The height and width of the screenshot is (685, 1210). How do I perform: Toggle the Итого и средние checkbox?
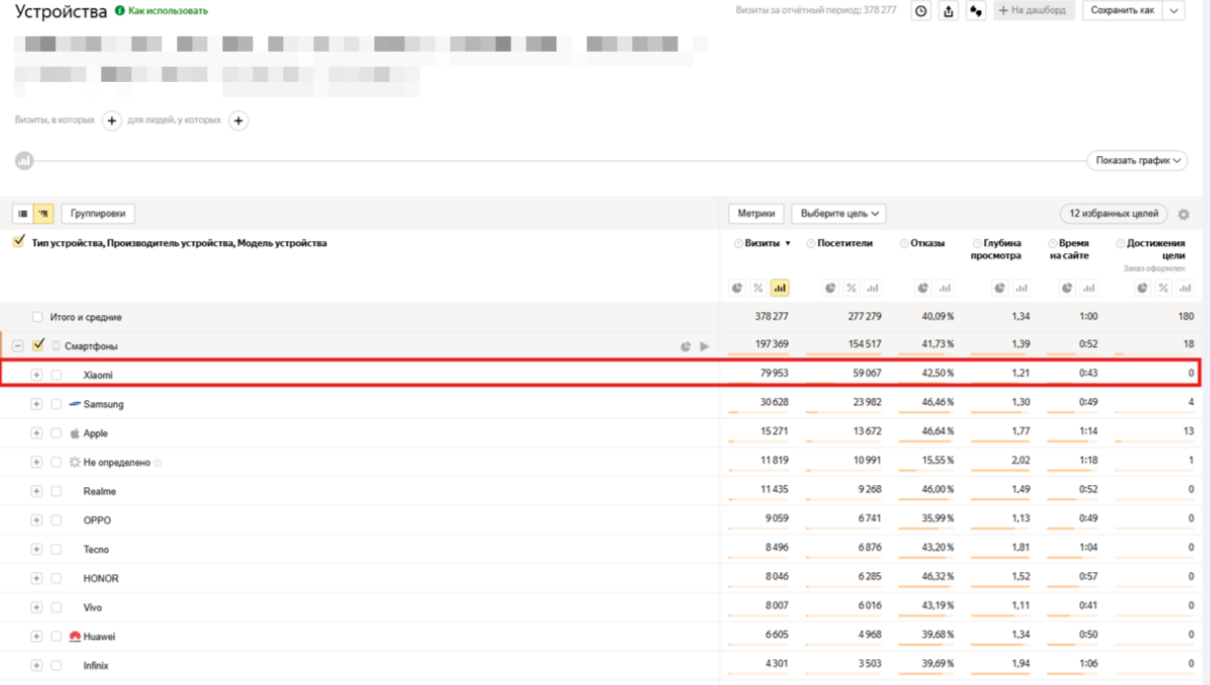(37, 317)
